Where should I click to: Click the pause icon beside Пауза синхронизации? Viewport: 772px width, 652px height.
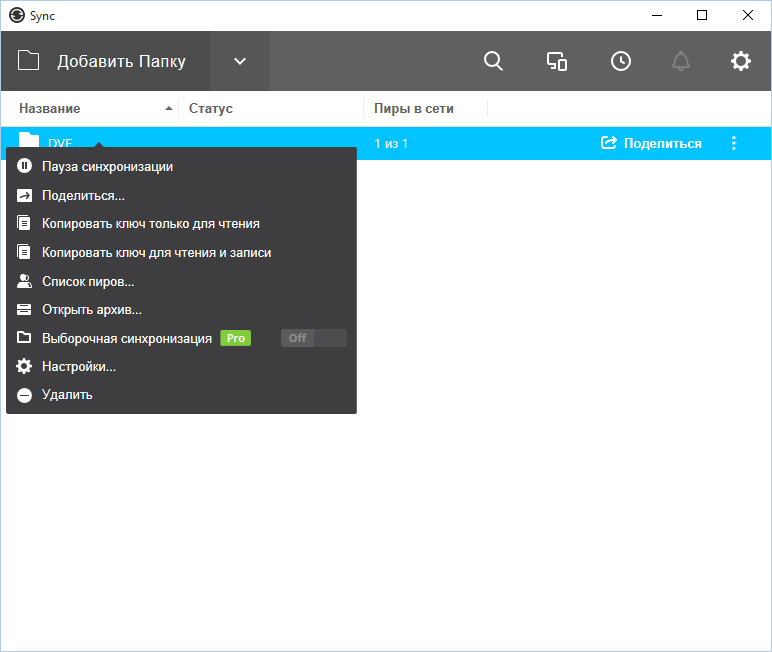pyautogui.click(x=25, y=167)
